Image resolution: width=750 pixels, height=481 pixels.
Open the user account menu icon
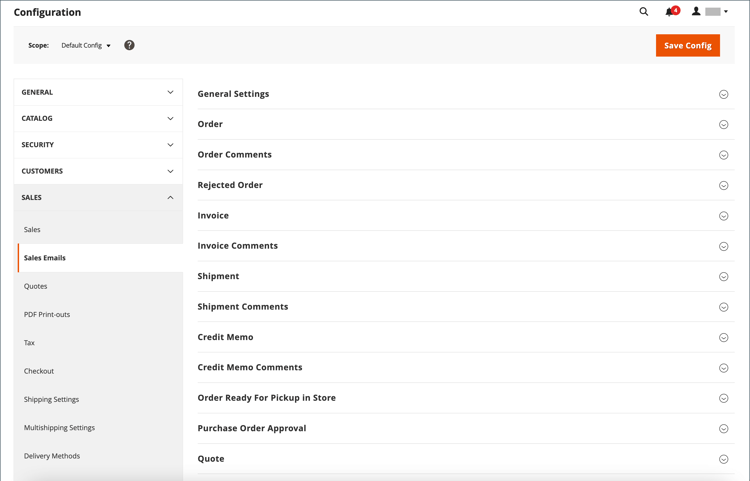(696, 12)
